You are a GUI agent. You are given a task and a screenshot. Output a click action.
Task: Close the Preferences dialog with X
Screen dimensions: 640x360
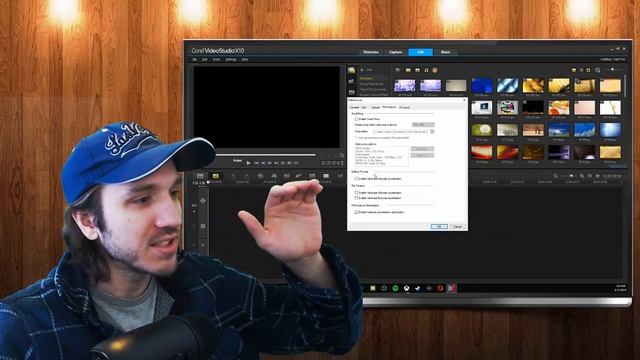click(464, 100)
